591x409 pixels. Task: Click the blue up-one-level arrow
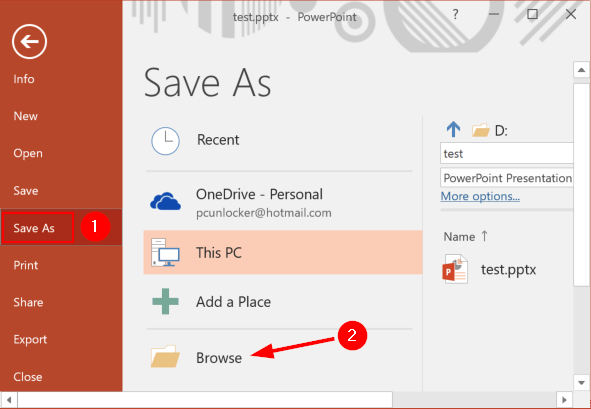pos(453,129)
